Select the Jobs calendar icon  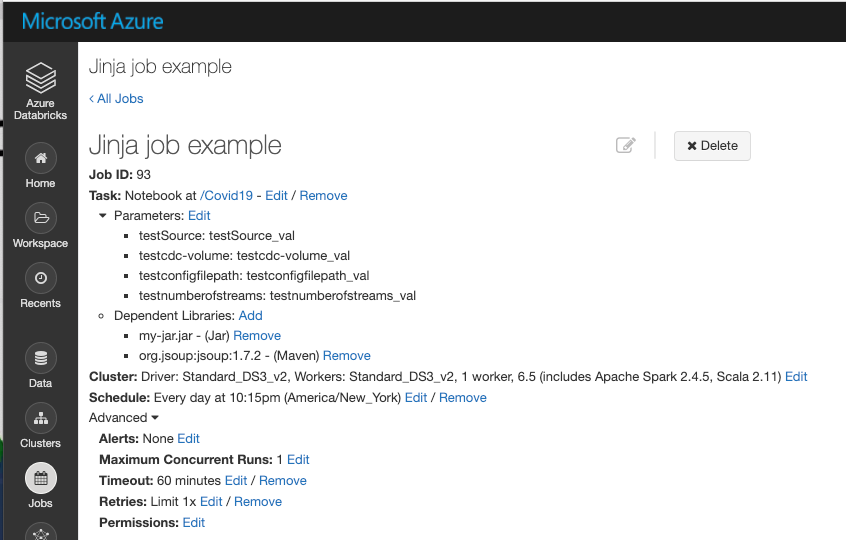(x=40, y=479)
